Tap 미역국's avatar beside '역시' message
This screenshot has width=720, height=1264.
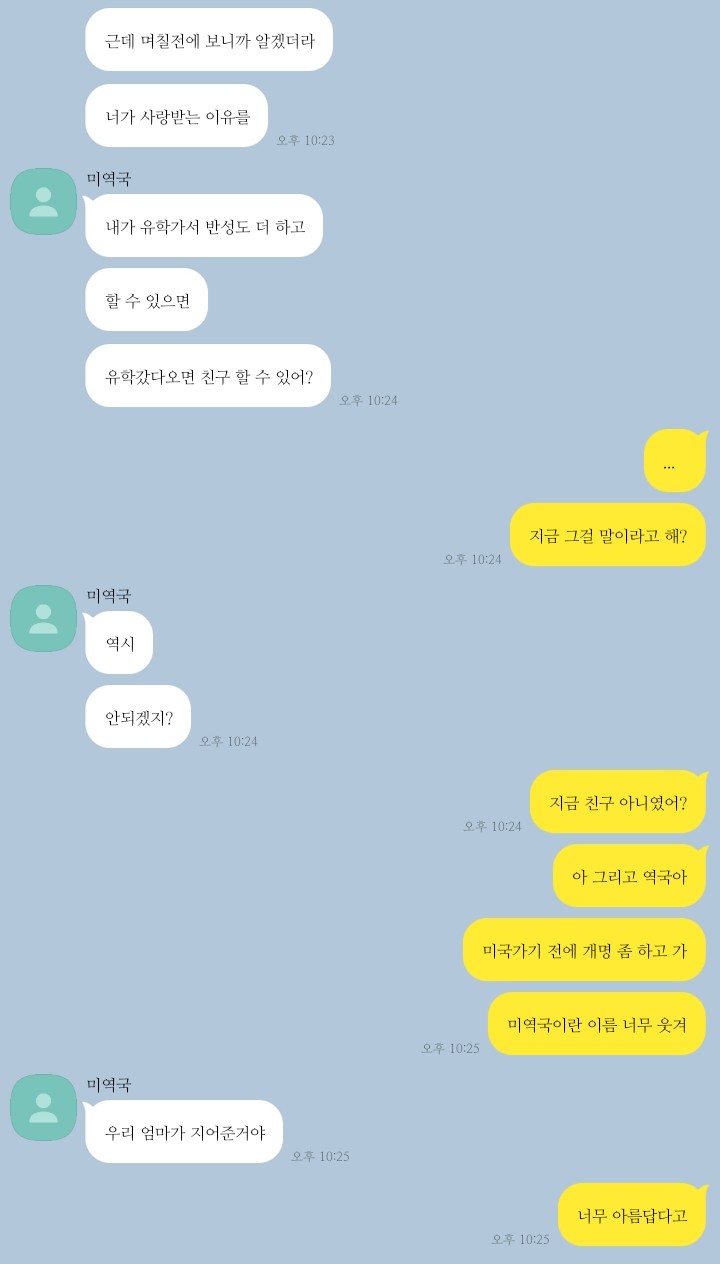pos(43,619)
